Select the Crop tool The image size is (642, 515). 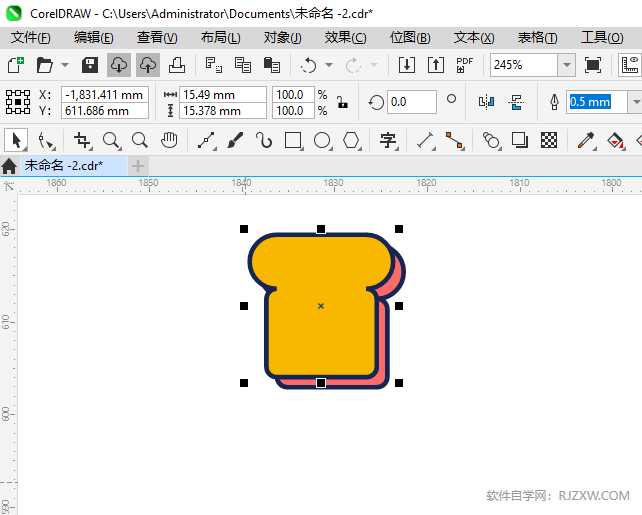tap(82, 141)
